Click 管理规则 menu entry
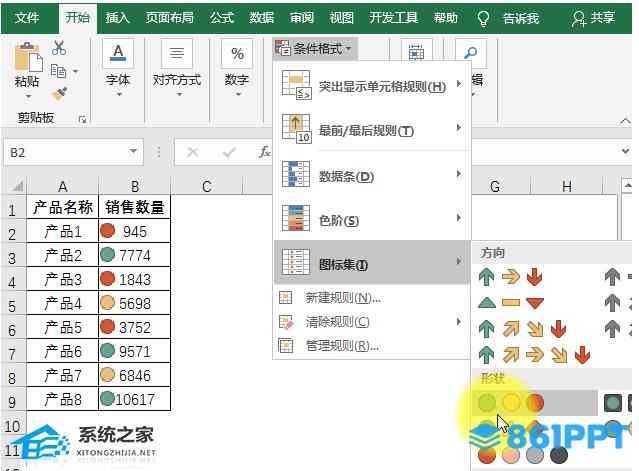The width and height of the screenshot is (639, 471). click(372, 346)
